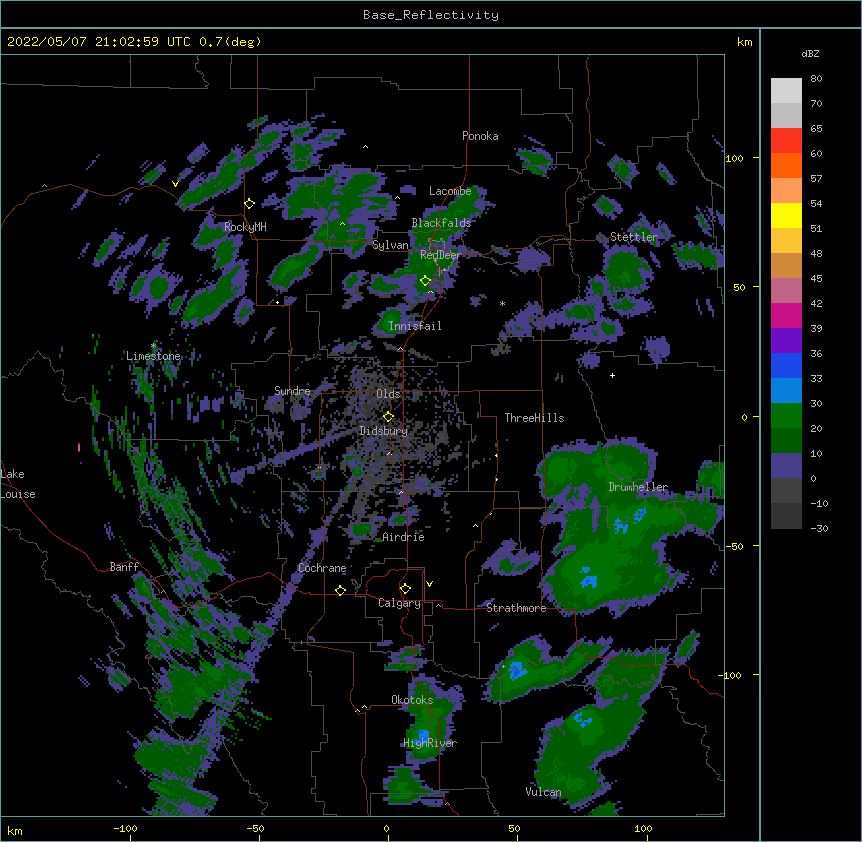Click the -100 tick on bottom axis
Viewport: 862px width, 842px height.
pos(125,828)
